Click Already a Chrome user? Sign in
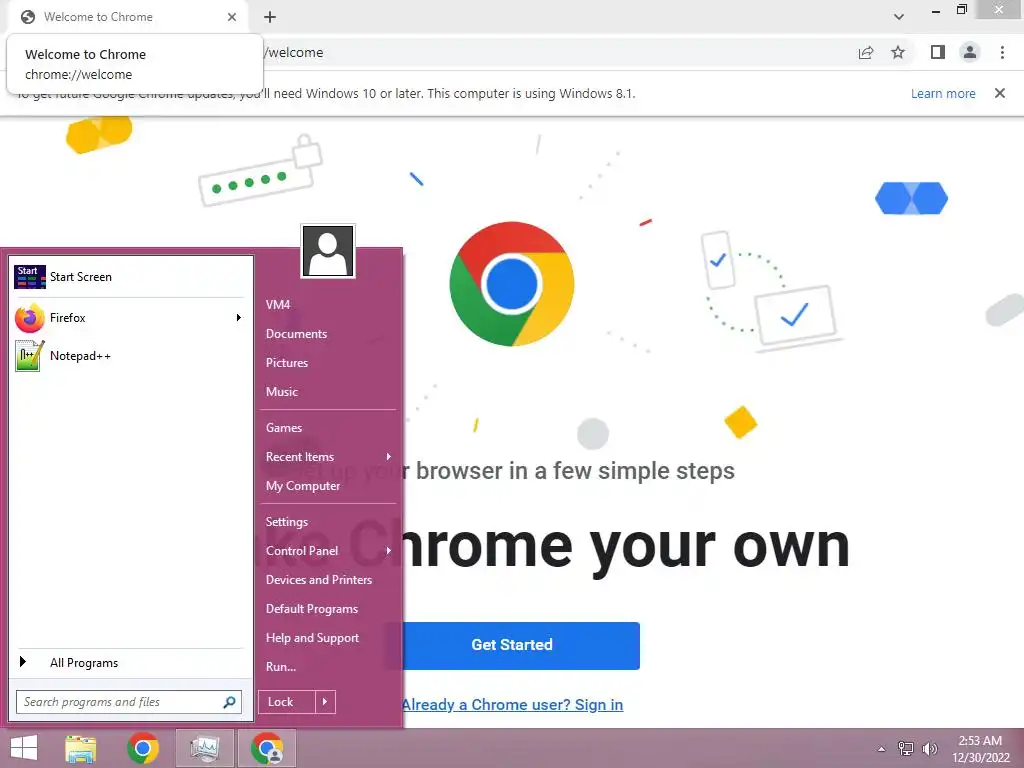Viewport: 1024px width, 768px height. click(512, 705)
